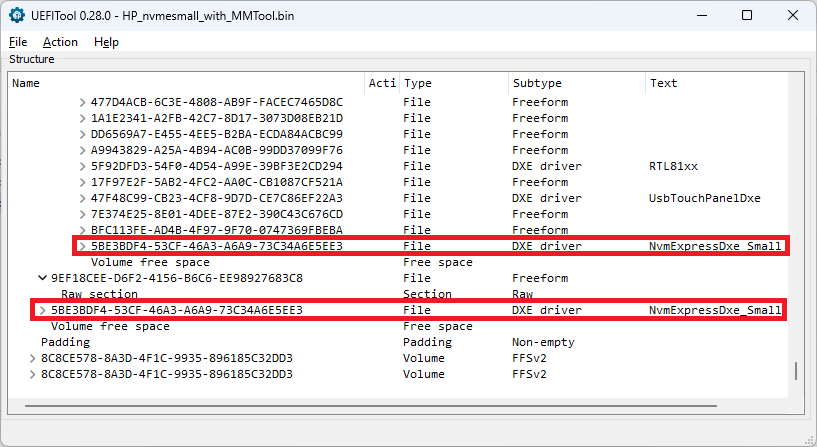
Task: Open the Help menu
Action: (106, 42)
